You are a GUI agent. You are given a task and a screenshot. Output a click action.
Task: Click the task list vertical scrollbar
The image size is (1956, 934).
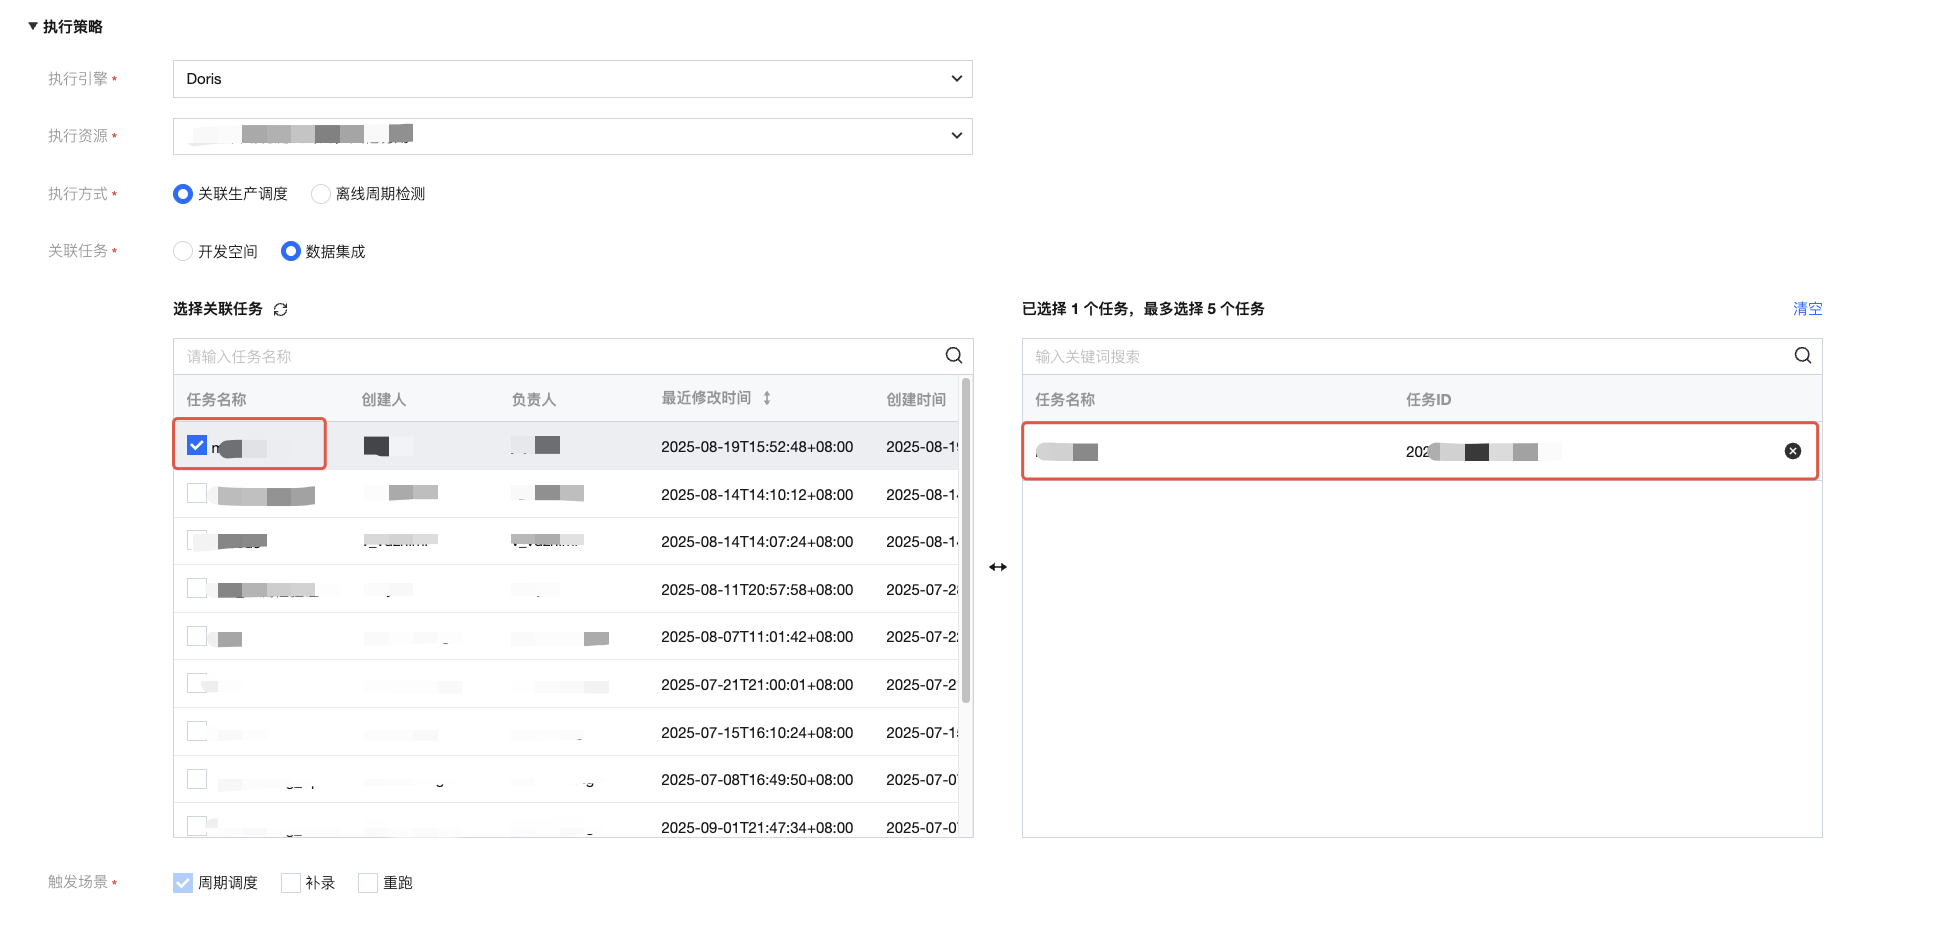(x=965, y=540)
